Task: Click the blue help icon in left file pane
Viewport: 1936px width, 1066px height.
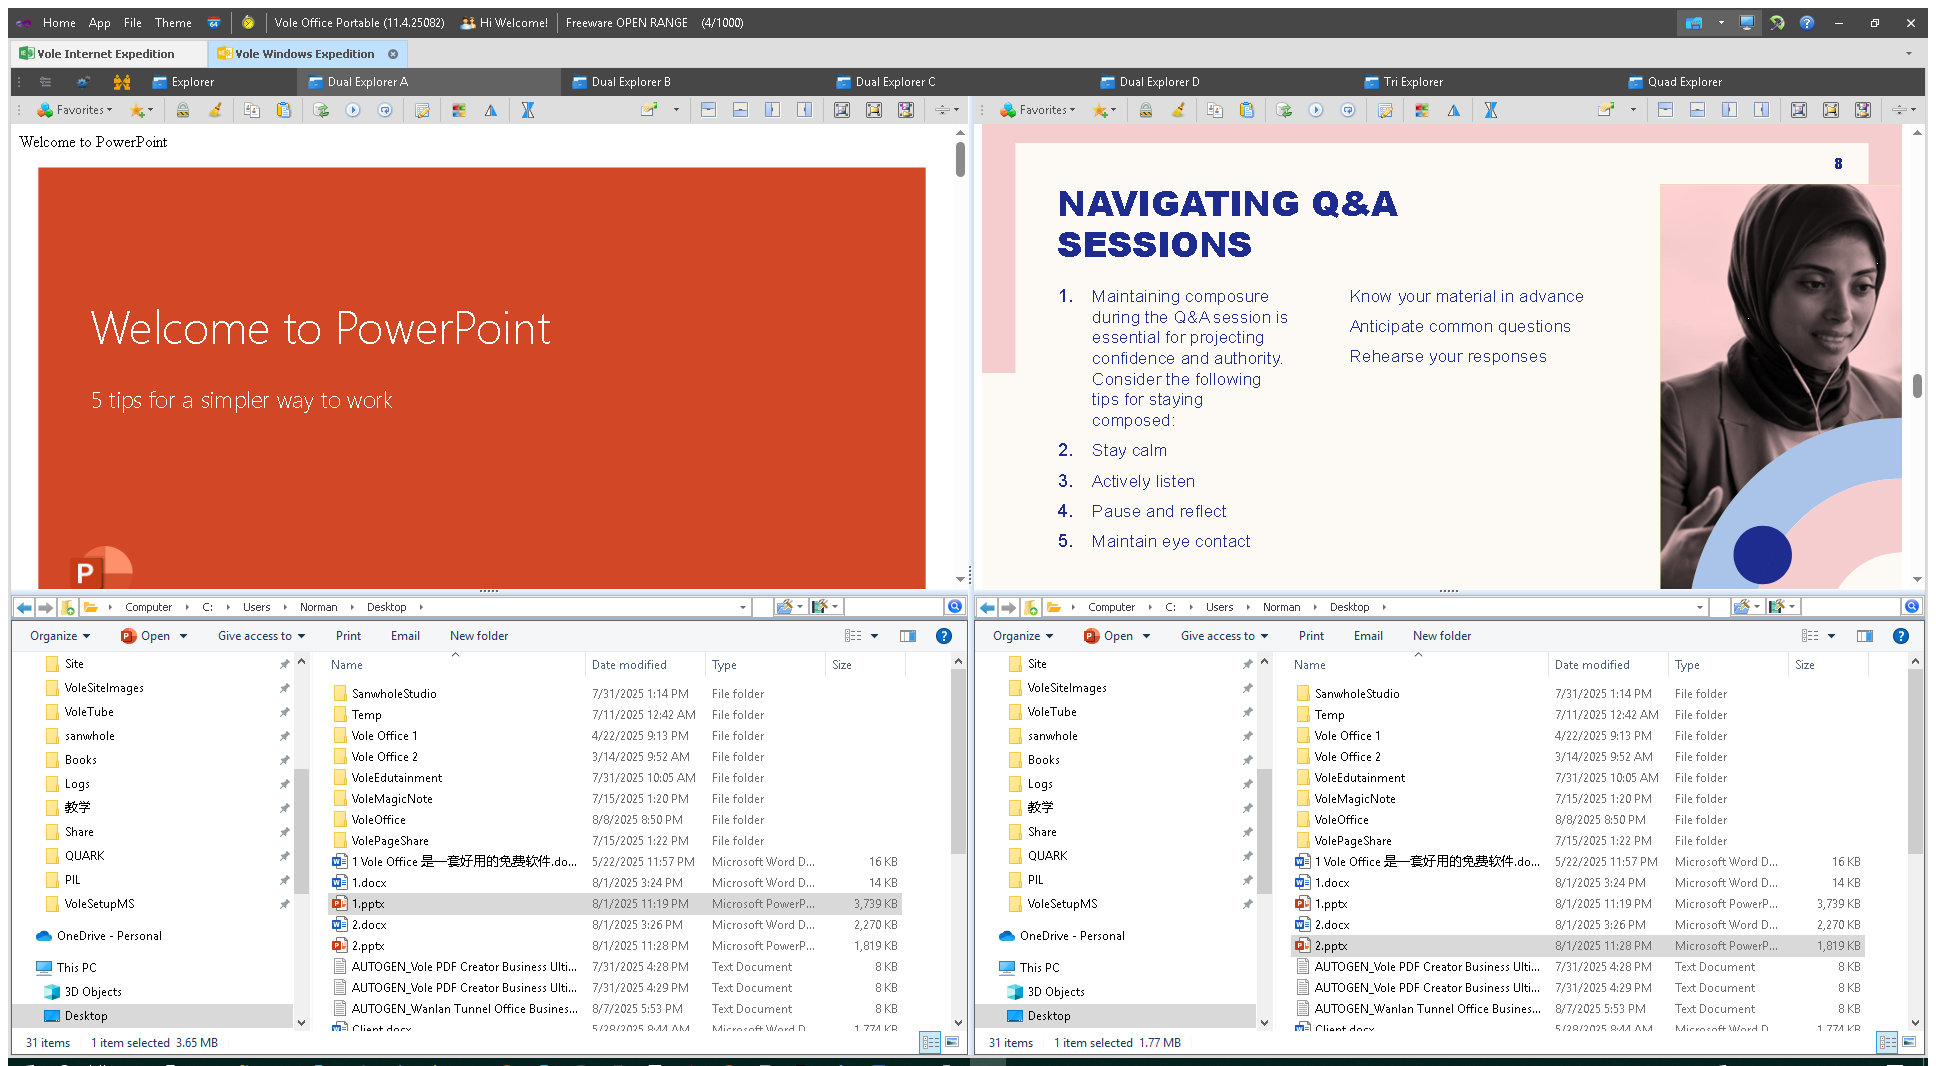Action: pyautogui.click(x=943, y=636)
